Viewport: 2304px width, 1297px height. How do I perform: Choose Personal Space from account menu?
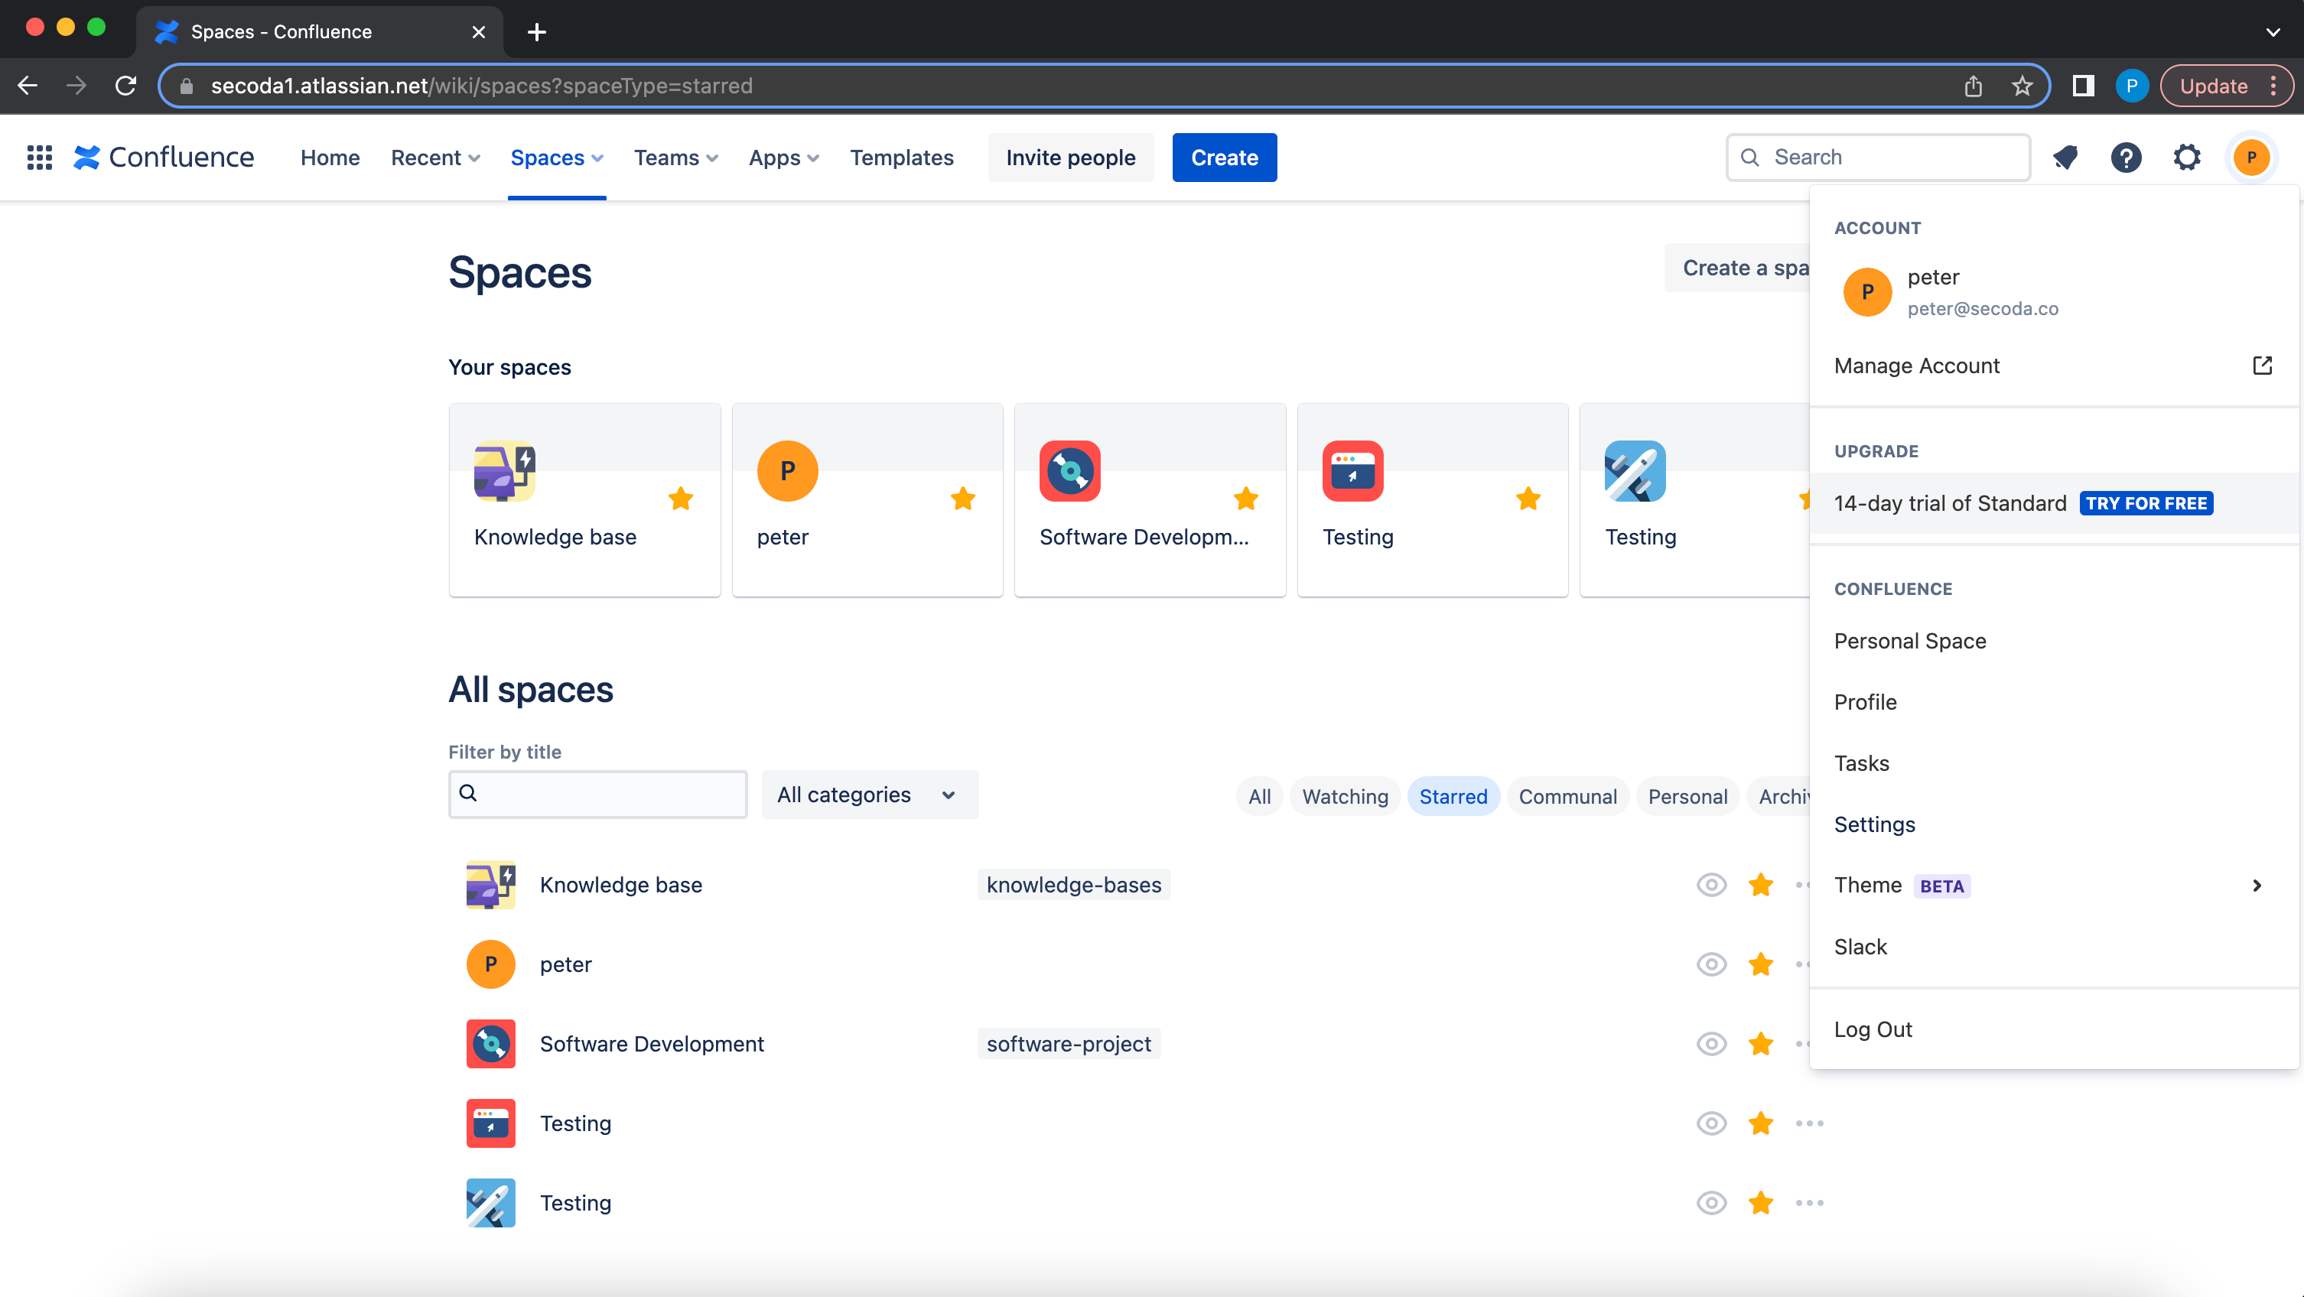(x=1909, y=641)
